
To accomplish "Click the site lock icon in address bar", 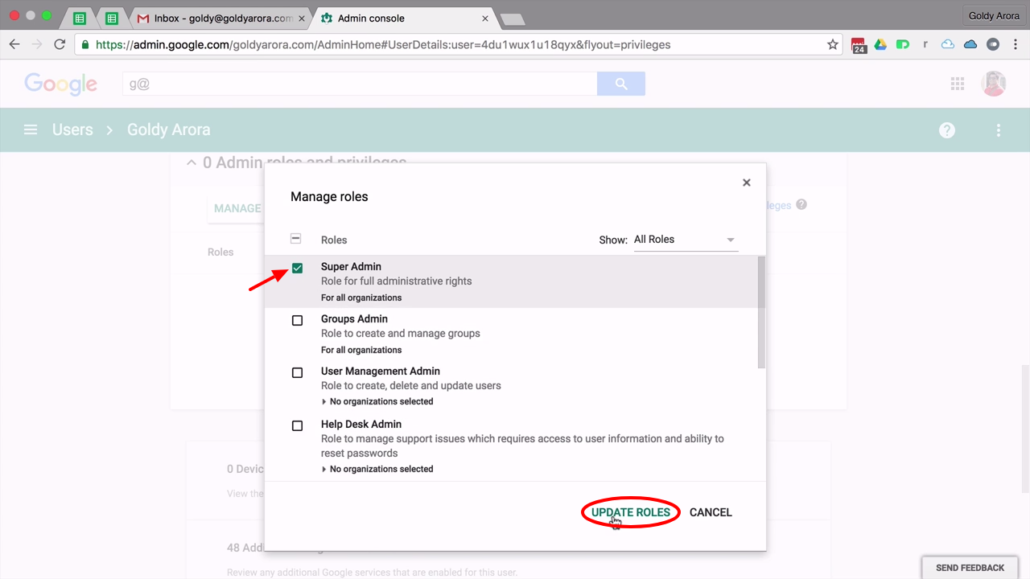I will [85, 45].
